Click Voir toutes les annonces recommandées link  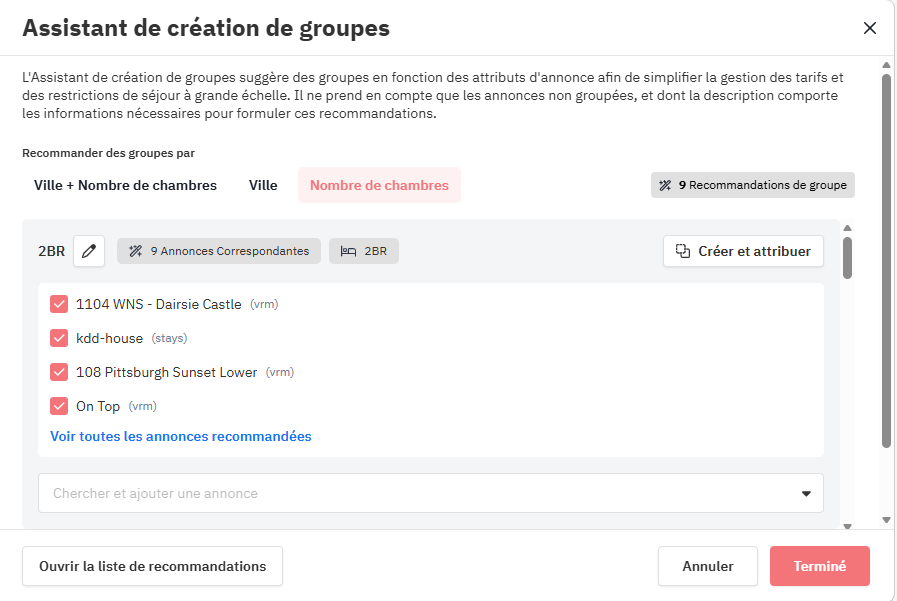click(180, 436)
